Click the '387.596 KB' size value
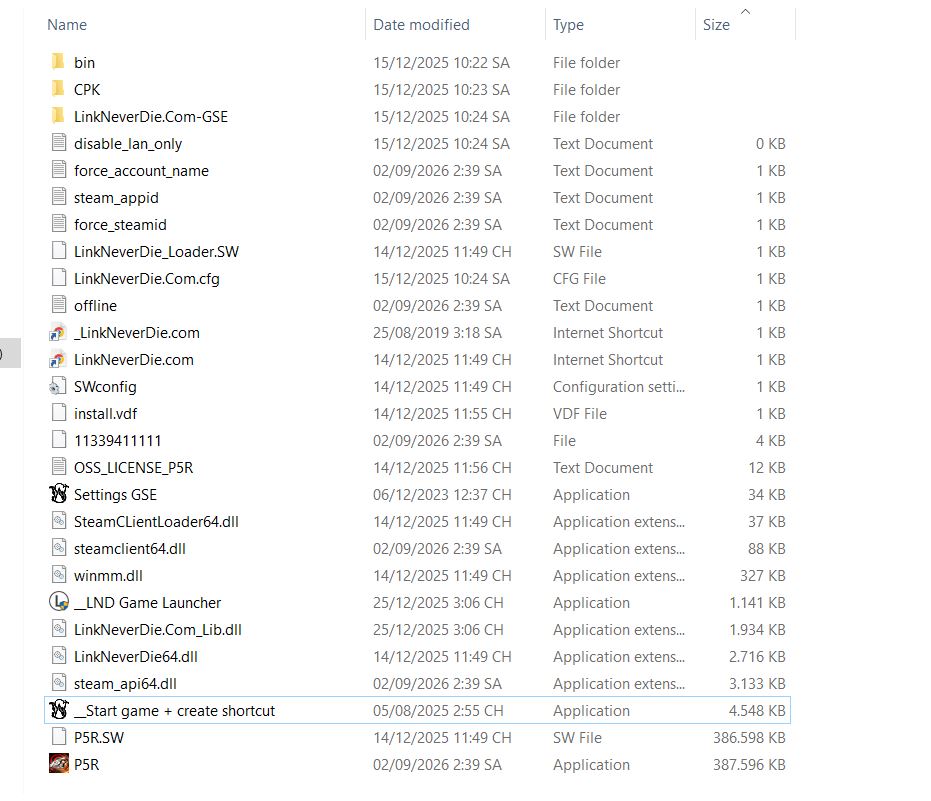The width and height of the screenshot is (931, 801). coord(749,765)
